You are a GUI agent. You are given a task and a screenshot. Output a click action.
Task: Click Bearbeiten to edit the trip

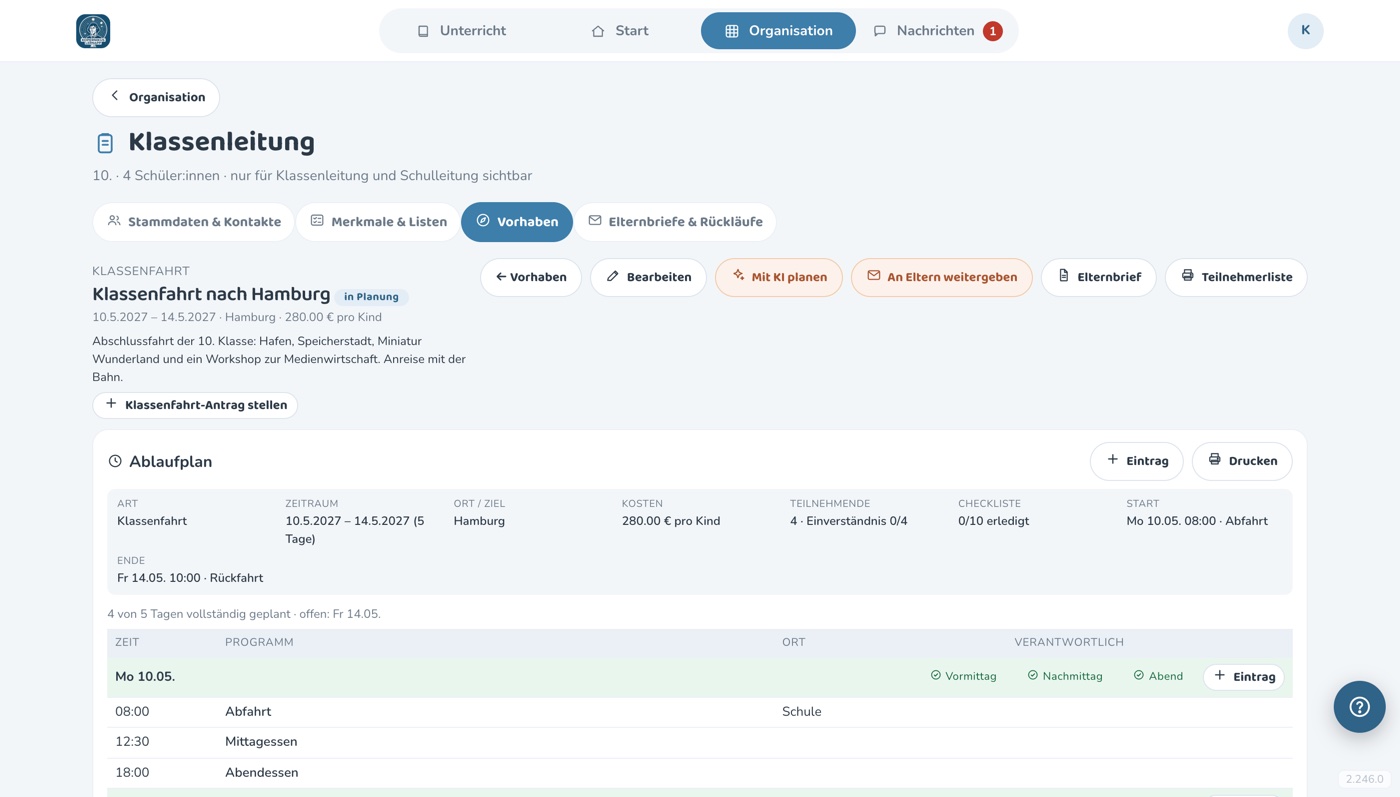[648, 277]
